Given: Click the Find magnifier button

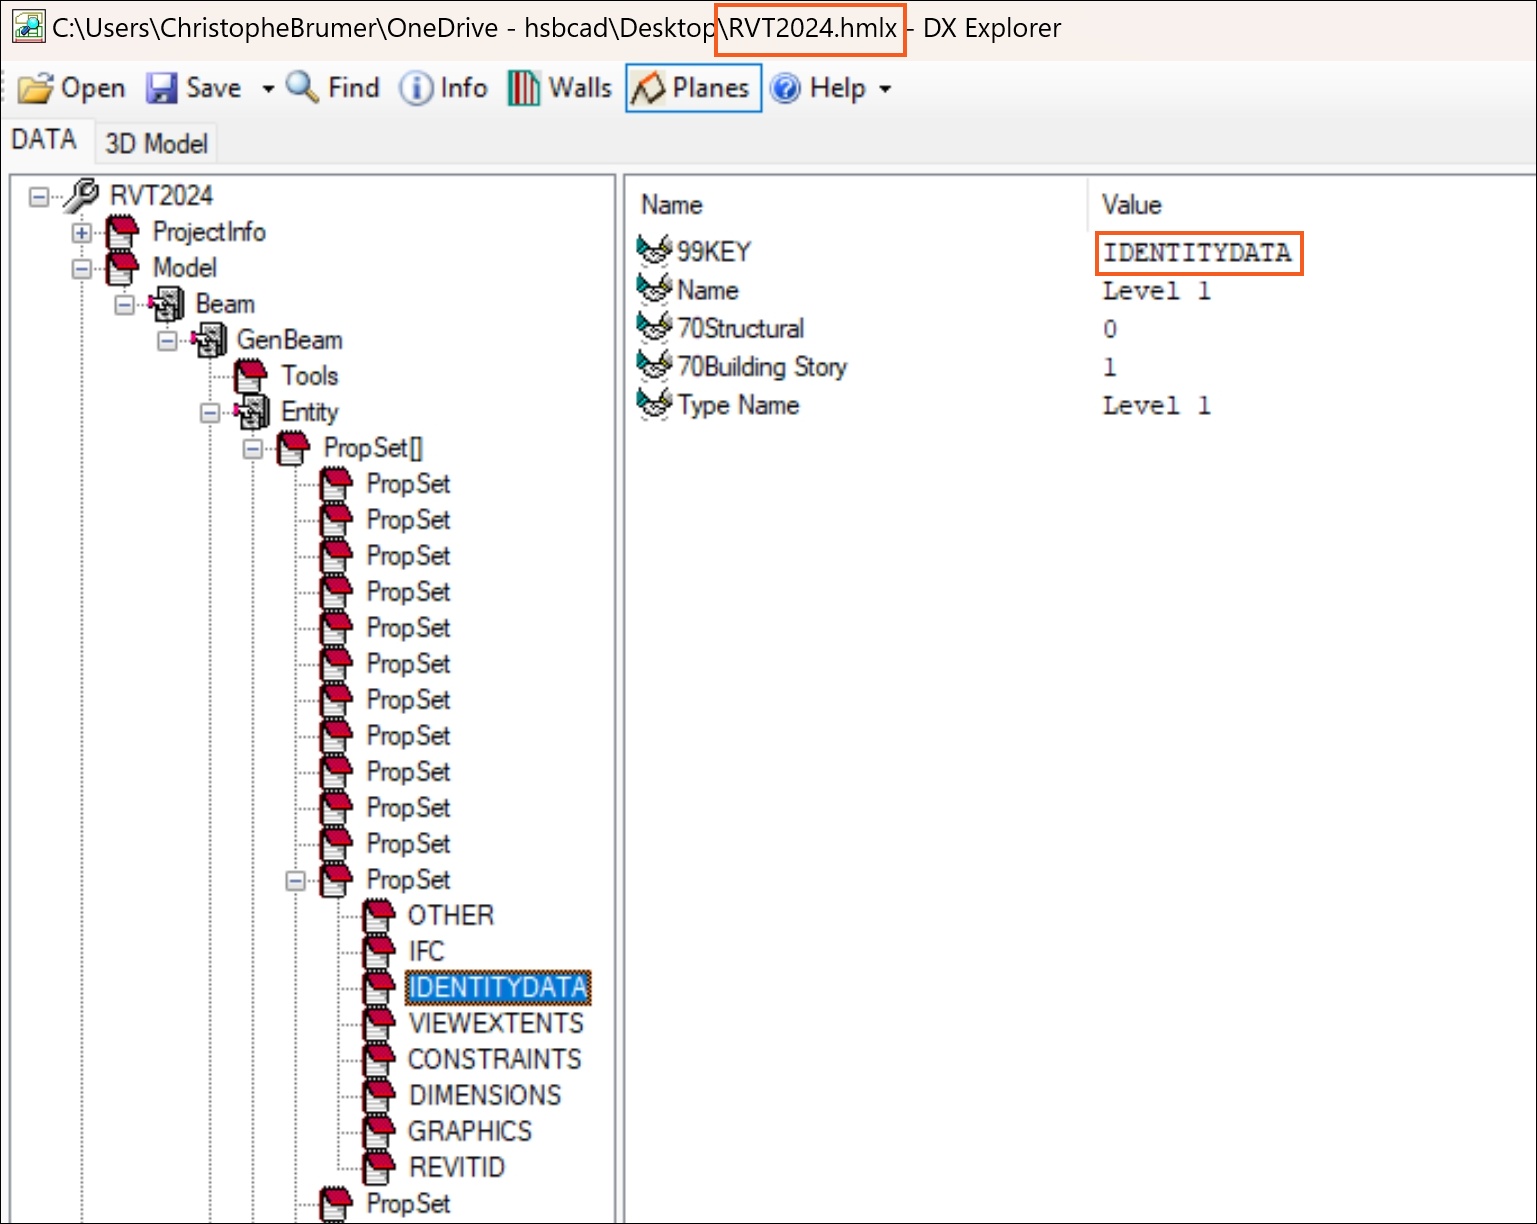Looking at the screenshot, I should pos(333,88).
